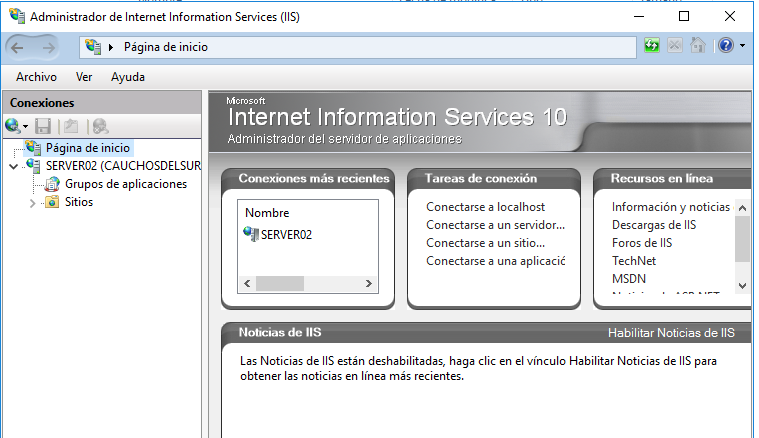
Task: Click the globe Create New Connection icon
Action: tap(13, 126)
